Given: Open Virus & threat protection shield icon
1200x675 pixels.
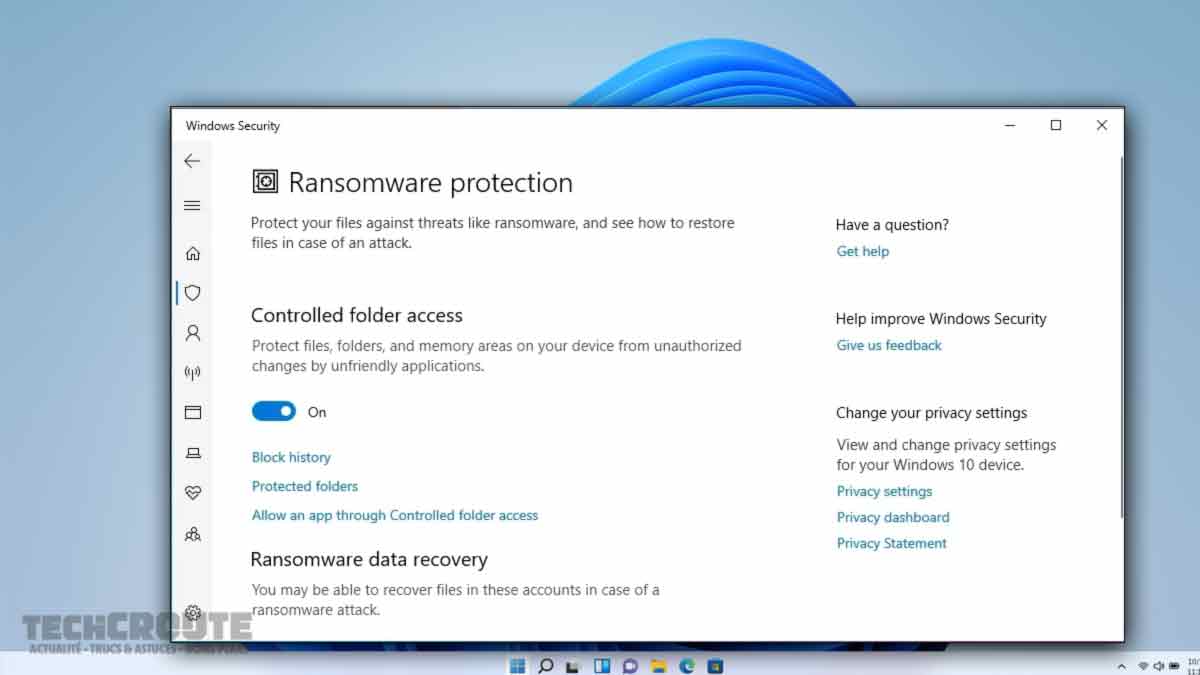Looking at the screenshot, I should (x=193, y=292).
